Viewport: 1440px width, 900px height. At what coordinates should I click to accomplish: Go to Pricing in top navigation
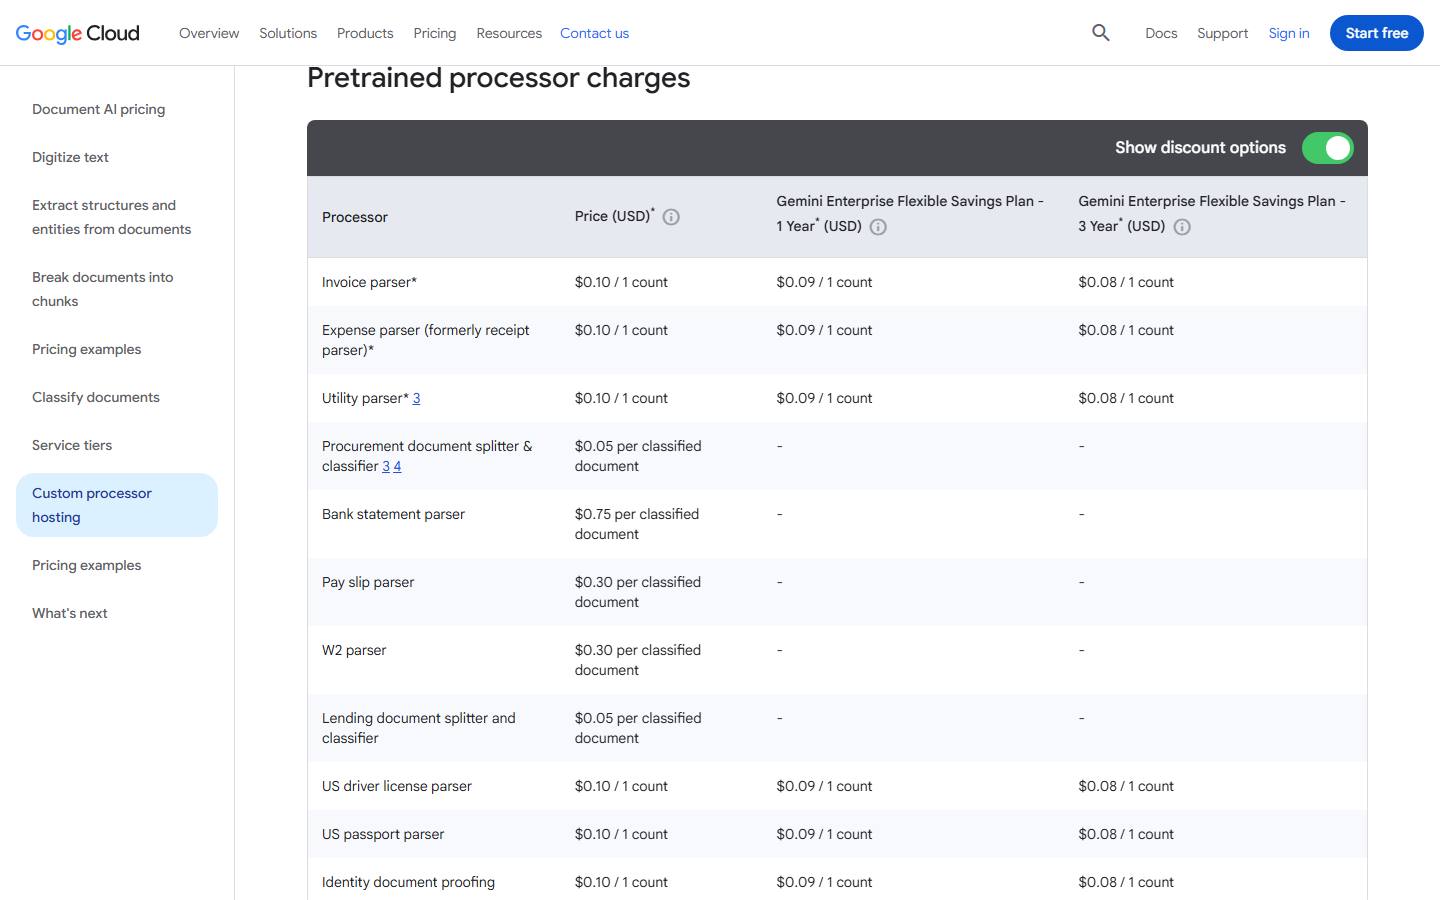click(435, 33)
